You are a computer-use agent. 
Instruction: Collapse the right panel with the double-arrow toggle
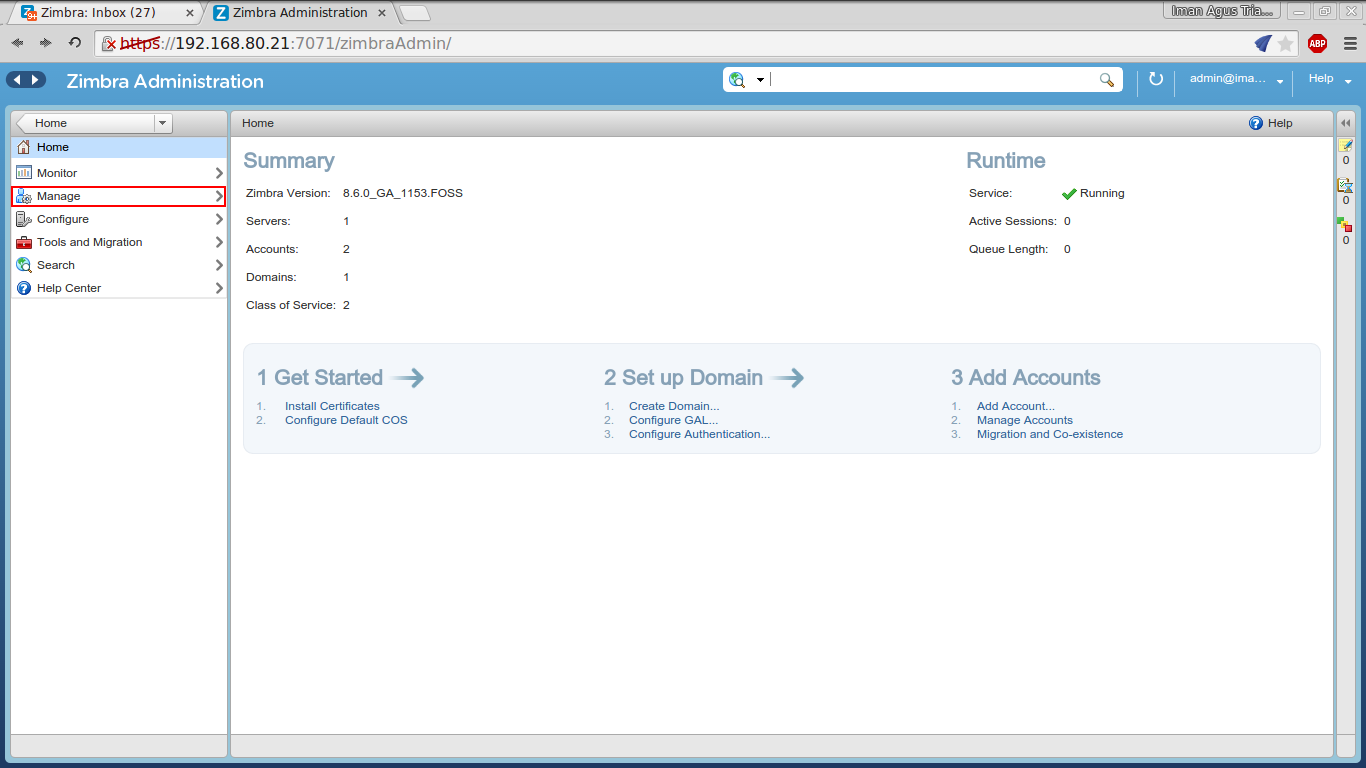(x=1345, y=122)
